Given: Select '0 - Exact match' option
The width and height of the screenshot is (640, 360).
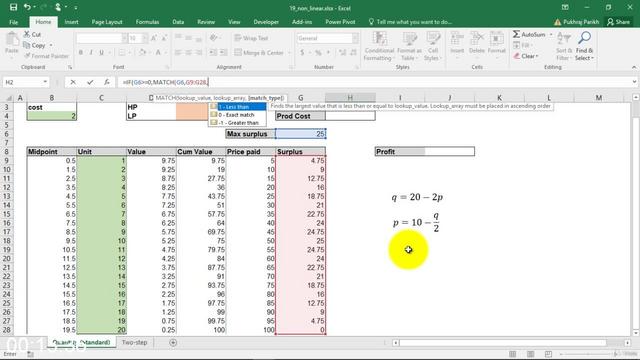Looking at the screenshot, I should pyautogui.click(x=238, y=115).
